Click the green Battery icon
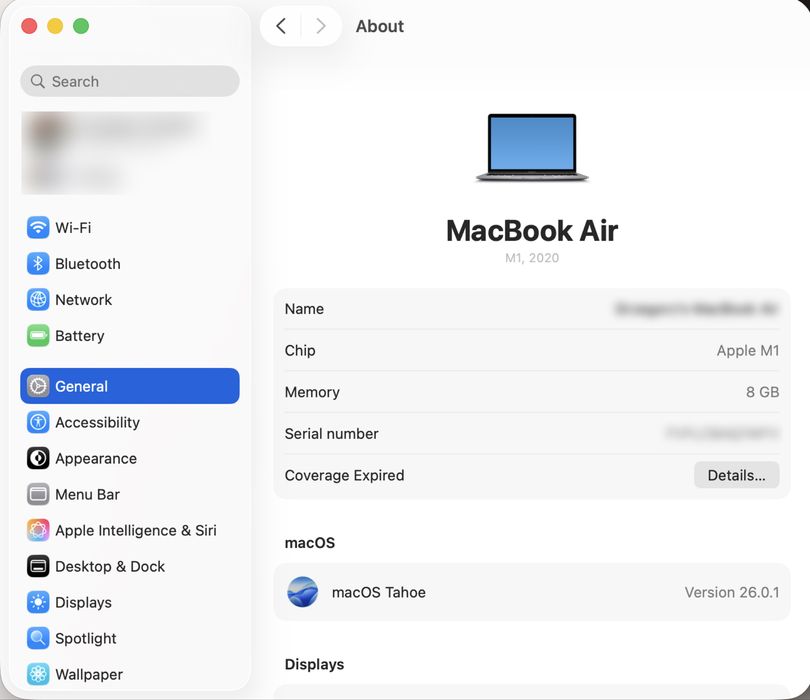 [38, 336]
